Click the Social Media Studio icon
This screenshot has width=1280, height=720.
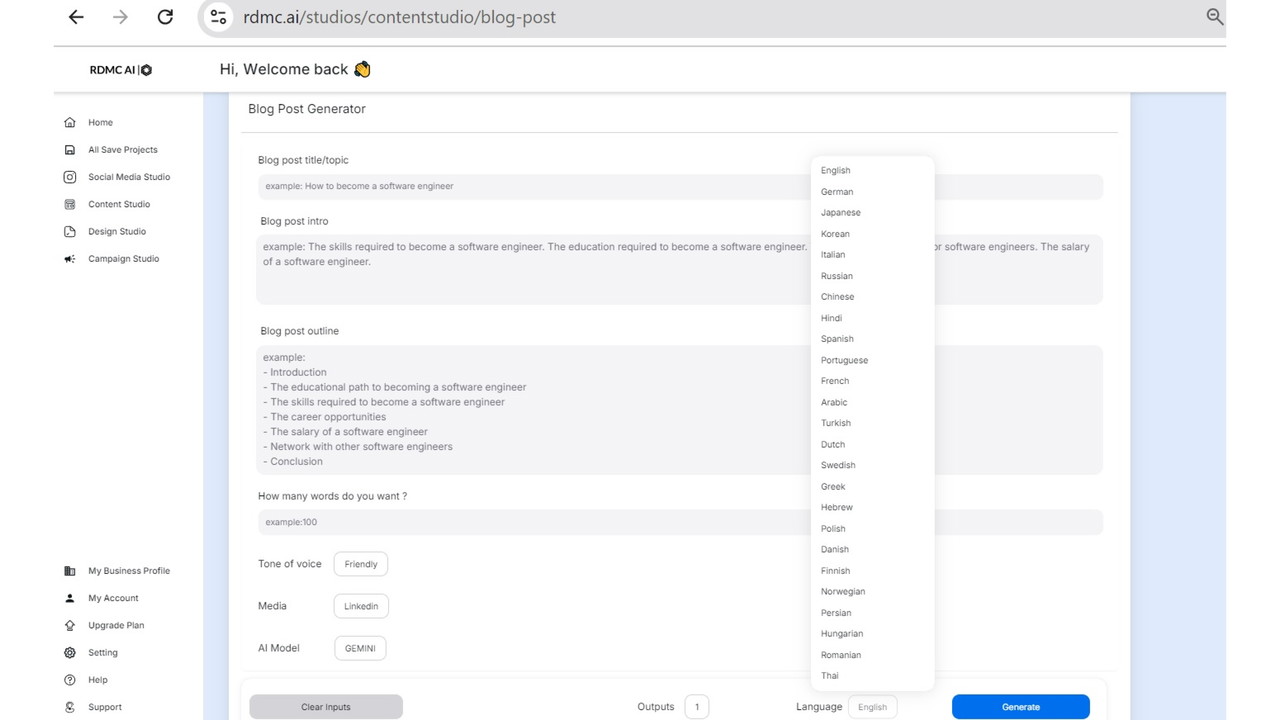(x=69, y=177)
